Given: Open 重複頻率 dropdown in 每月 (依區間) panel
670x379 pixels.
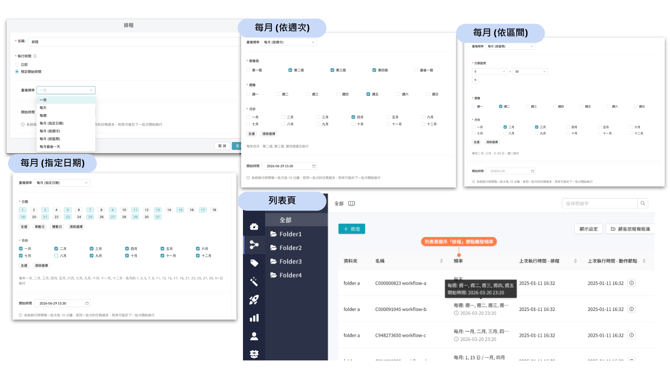Looking at the screenshot, I should pos(511,46).
